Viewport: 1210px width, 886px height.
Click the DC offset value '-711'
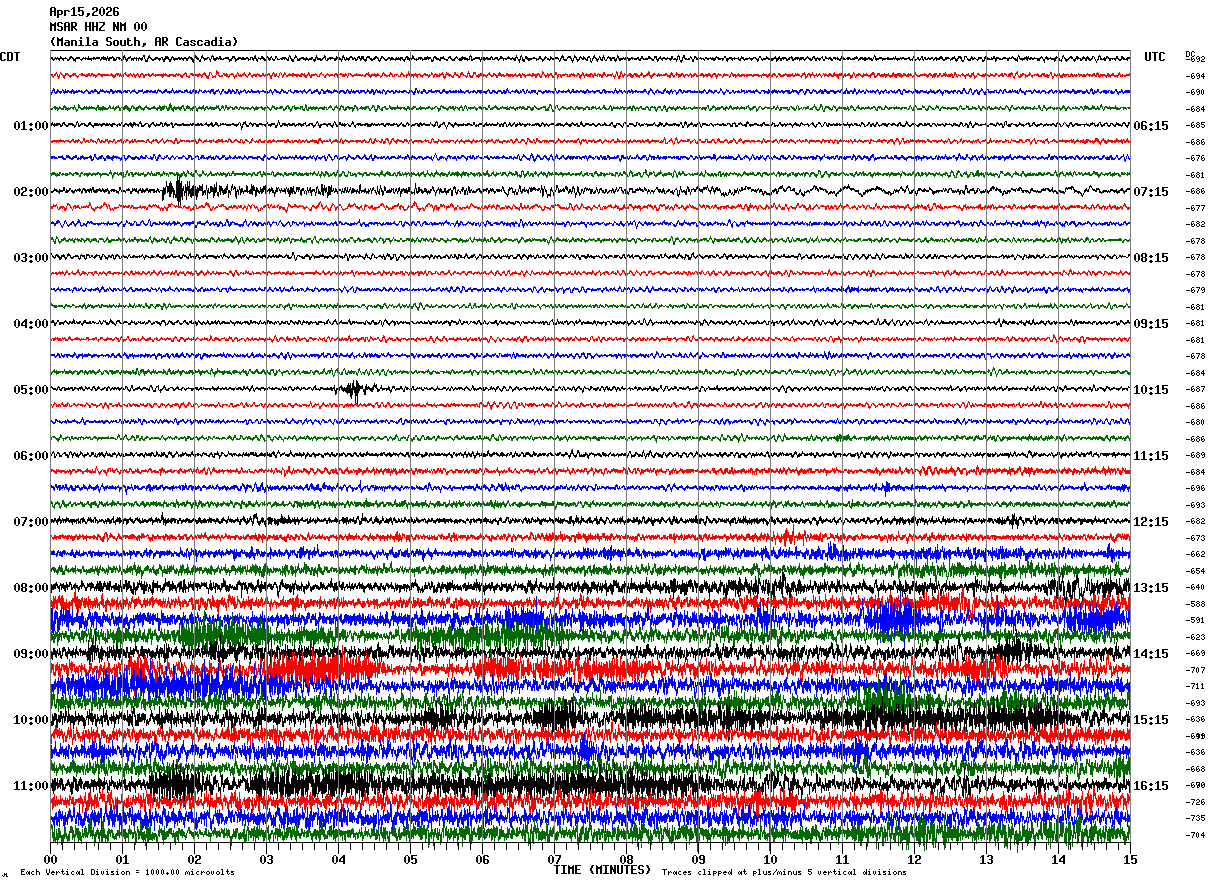click(x=1196, y=687)
